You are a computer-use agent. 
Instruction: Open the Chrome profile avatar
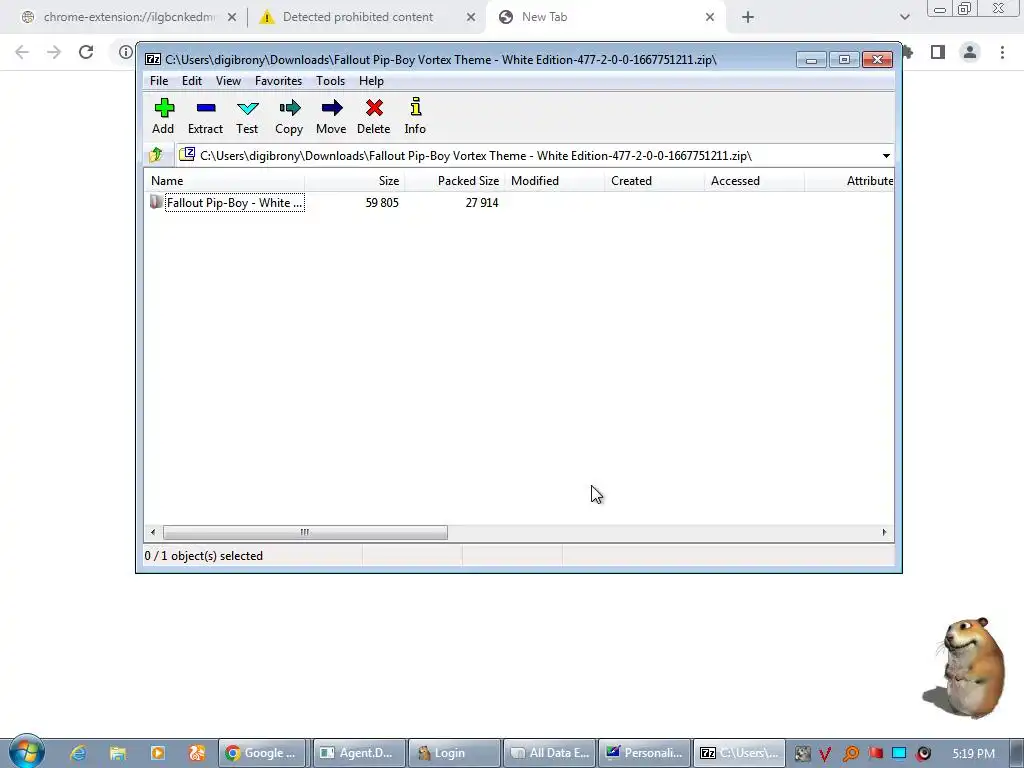970,52
